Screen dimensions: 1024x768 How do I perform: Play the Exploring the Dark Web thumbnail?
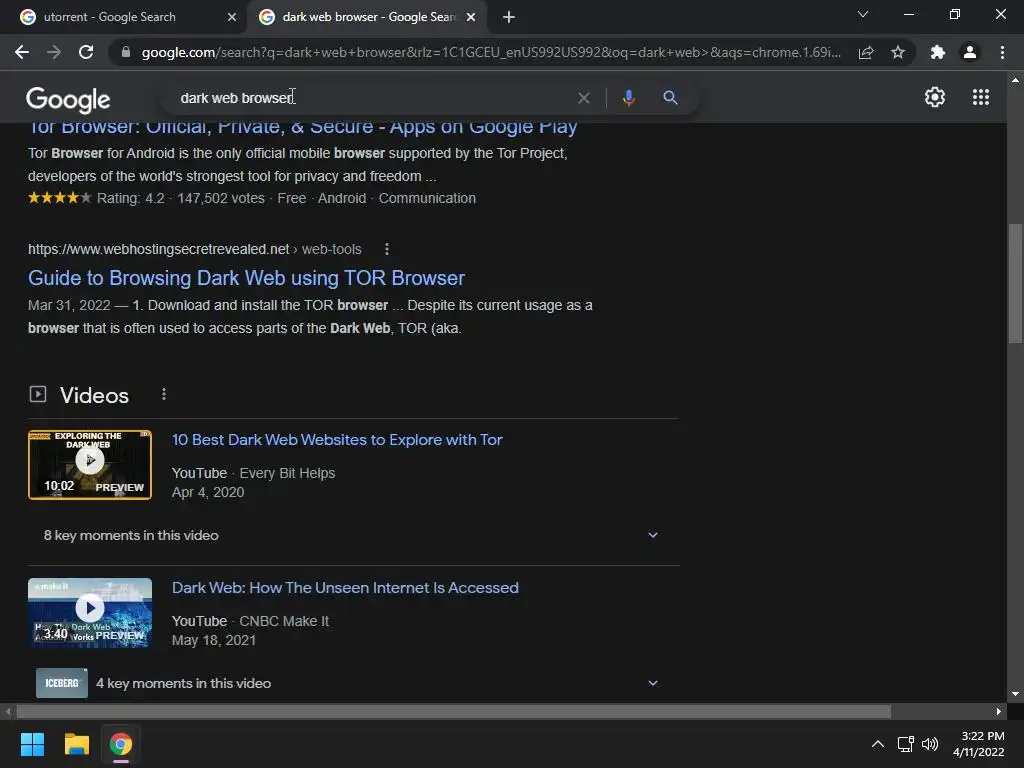pos(90,465)
